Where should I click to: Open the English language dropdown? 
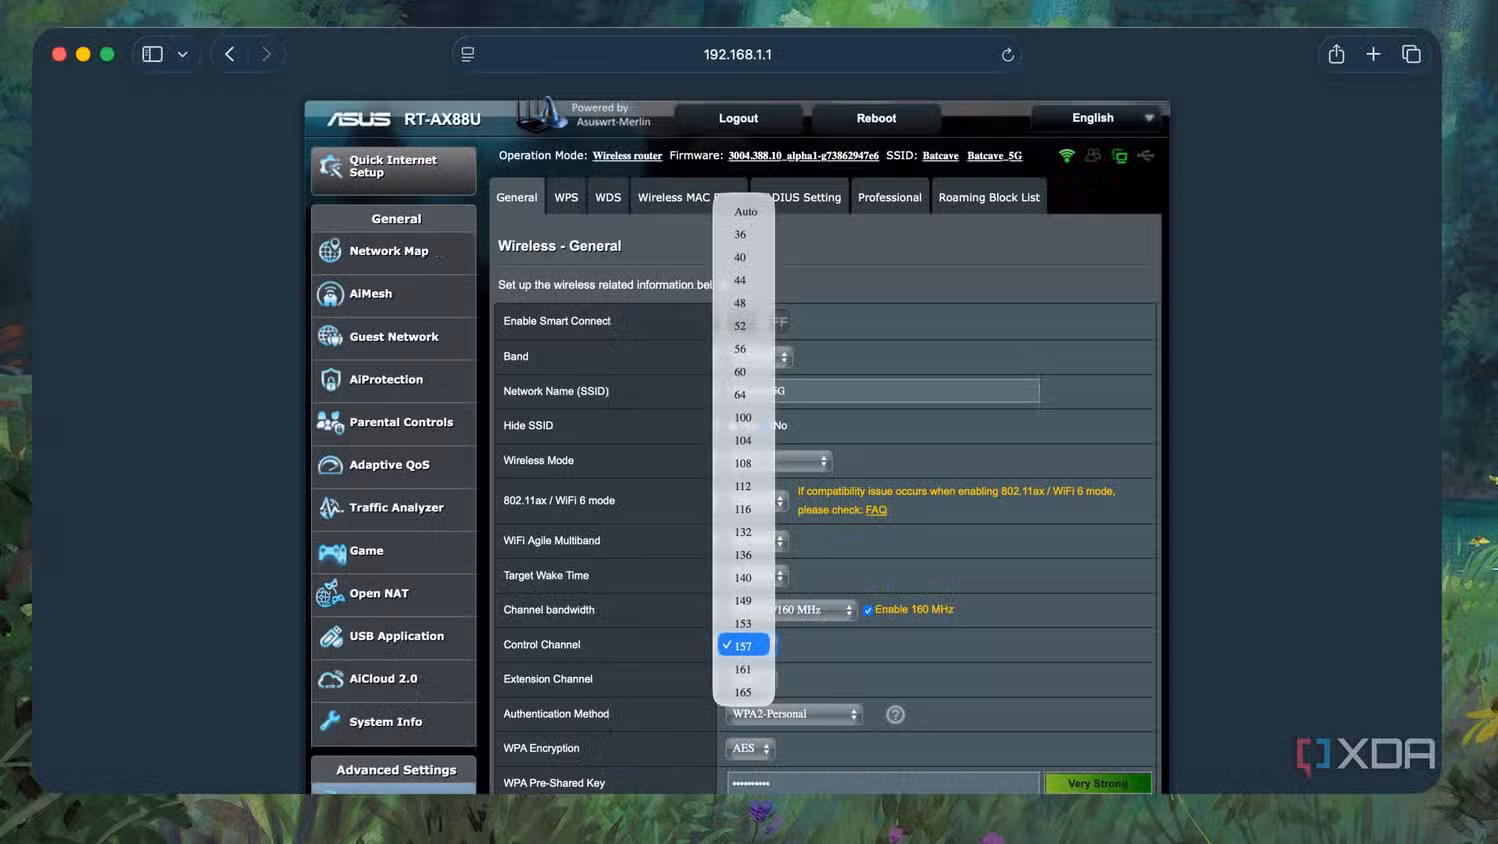[1097, 118]
